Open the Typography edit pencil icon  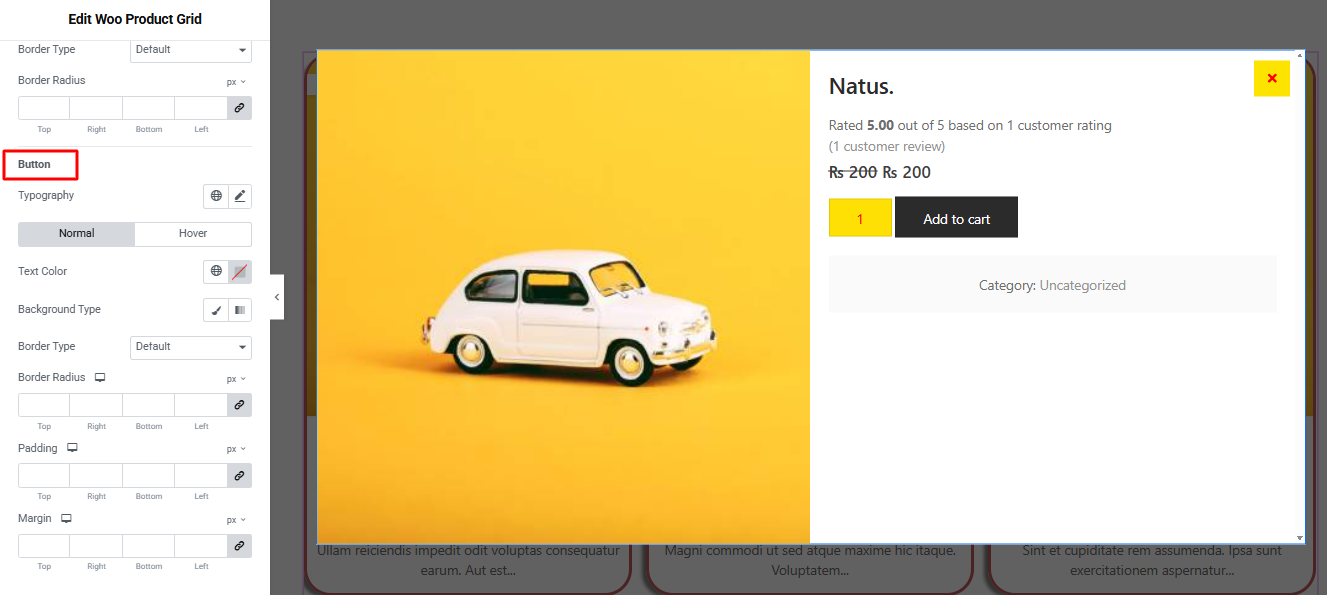240,196
